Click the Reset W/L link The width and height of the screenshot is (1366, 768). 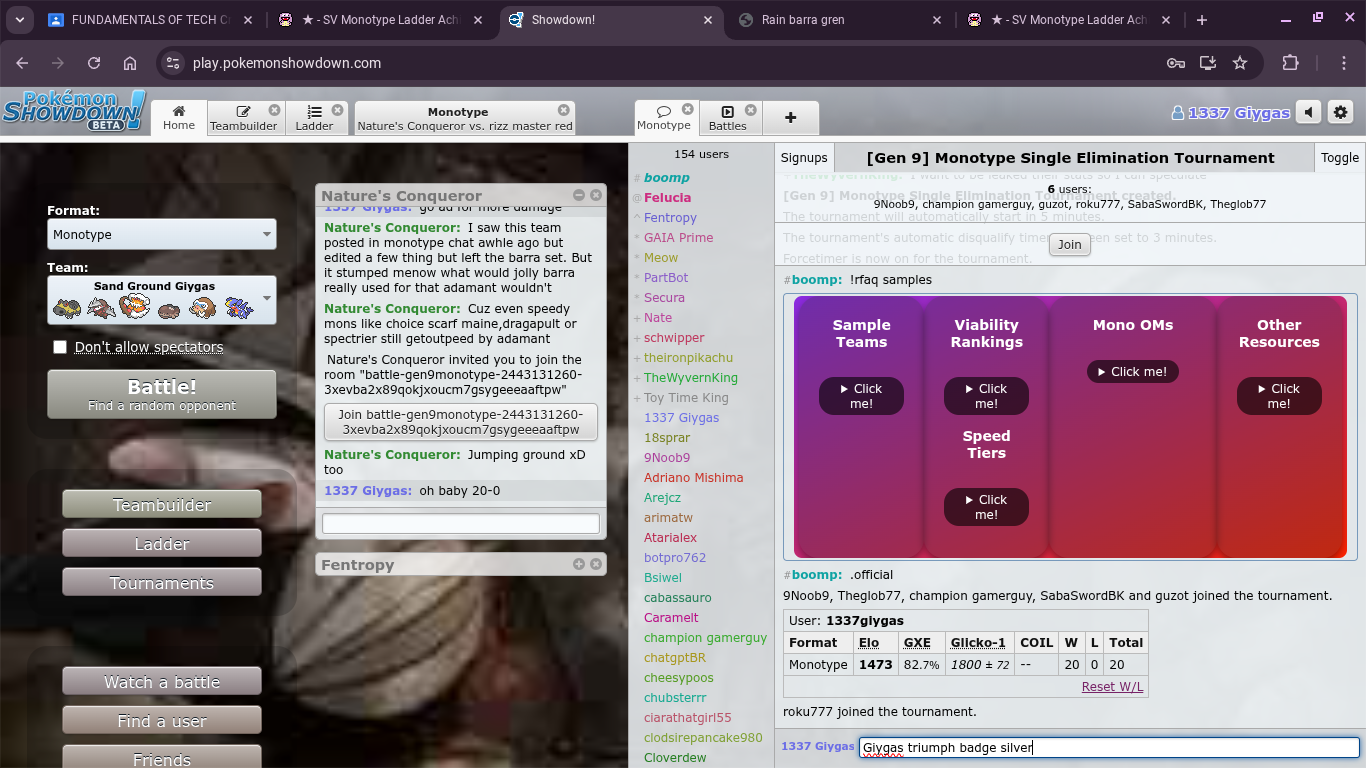(x=1112, y=687)
